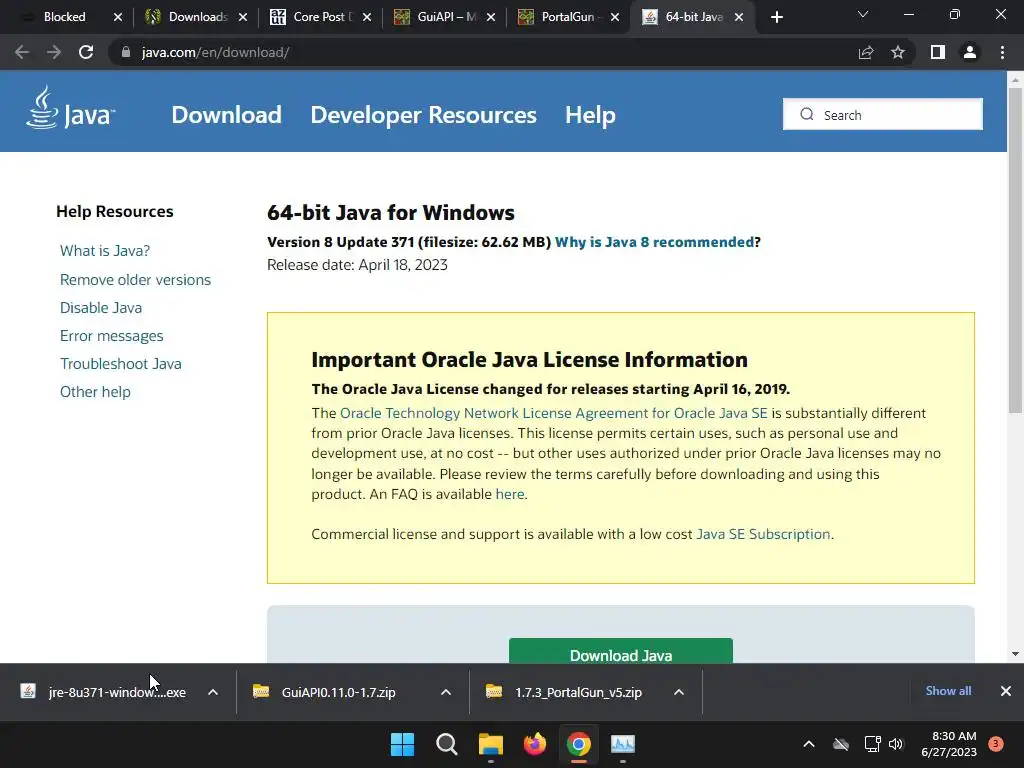Open the Chrome three-dot menu
The width and height of the screenshot is (1024, 768).
1002,52
